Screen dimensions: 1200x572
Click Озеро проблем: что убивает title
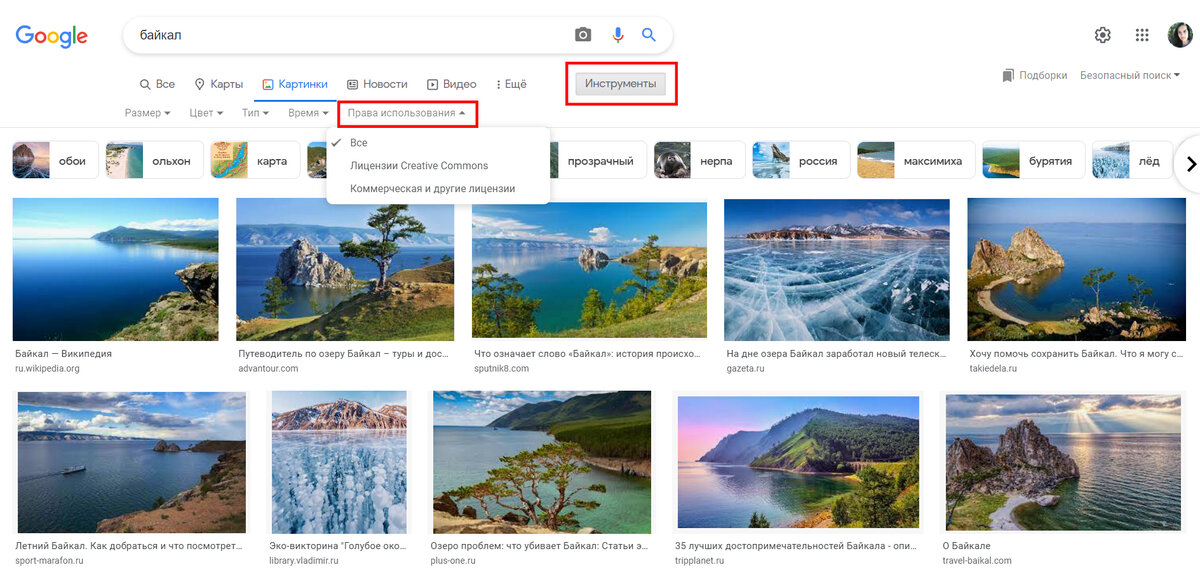[541, 546]
